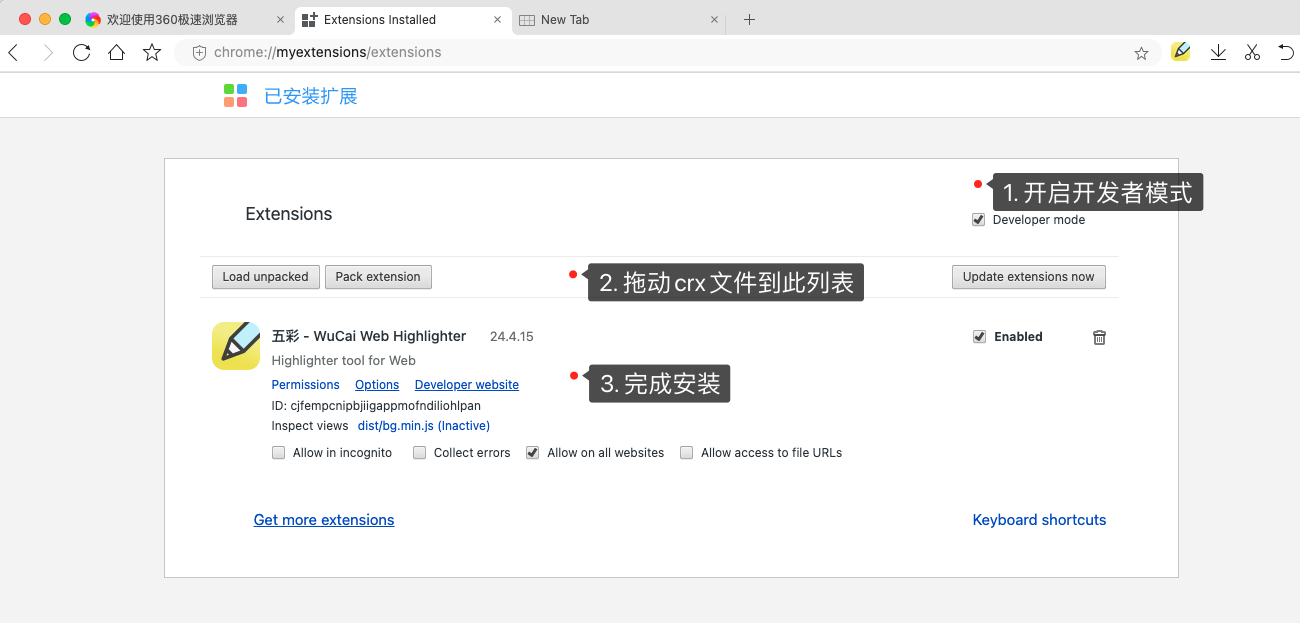Open a new tab with plus icon
The image size is (1300, 623).
(x=749, y=19)
